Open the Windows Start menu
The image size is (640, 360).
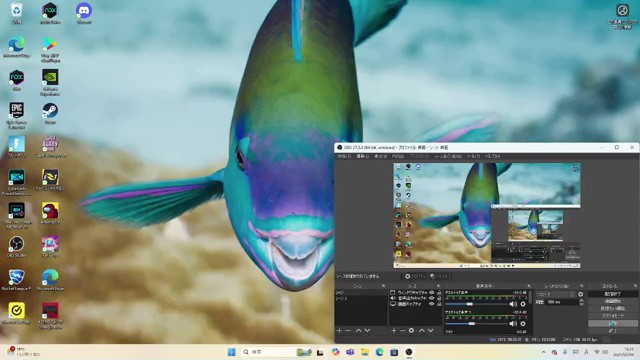[231, 352]
